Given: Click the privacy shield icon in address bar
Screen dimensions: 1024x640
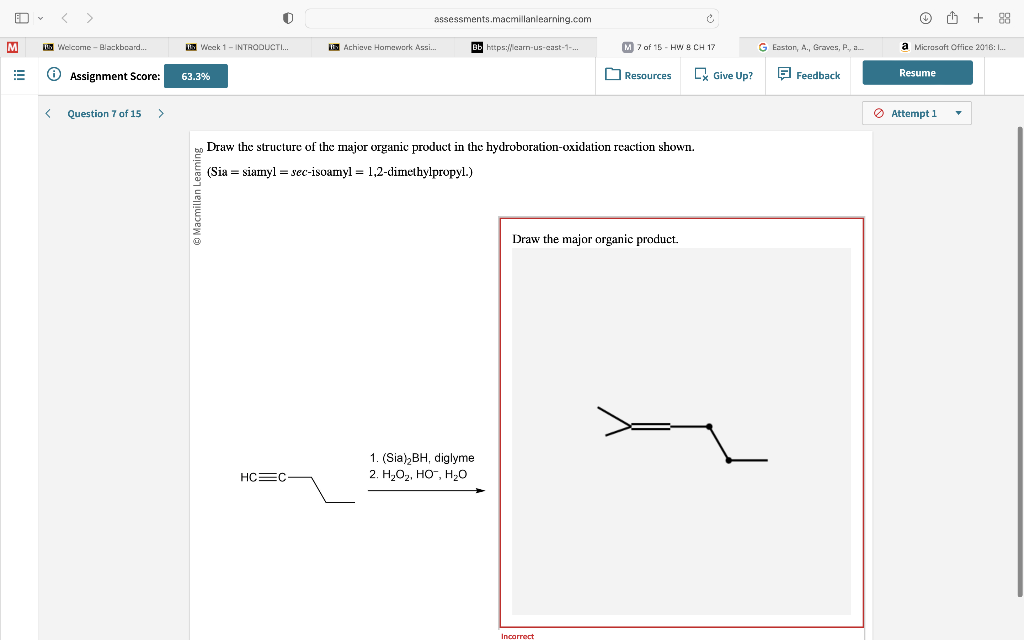Looking at the screenshot, I should click(x=286, y=17).
